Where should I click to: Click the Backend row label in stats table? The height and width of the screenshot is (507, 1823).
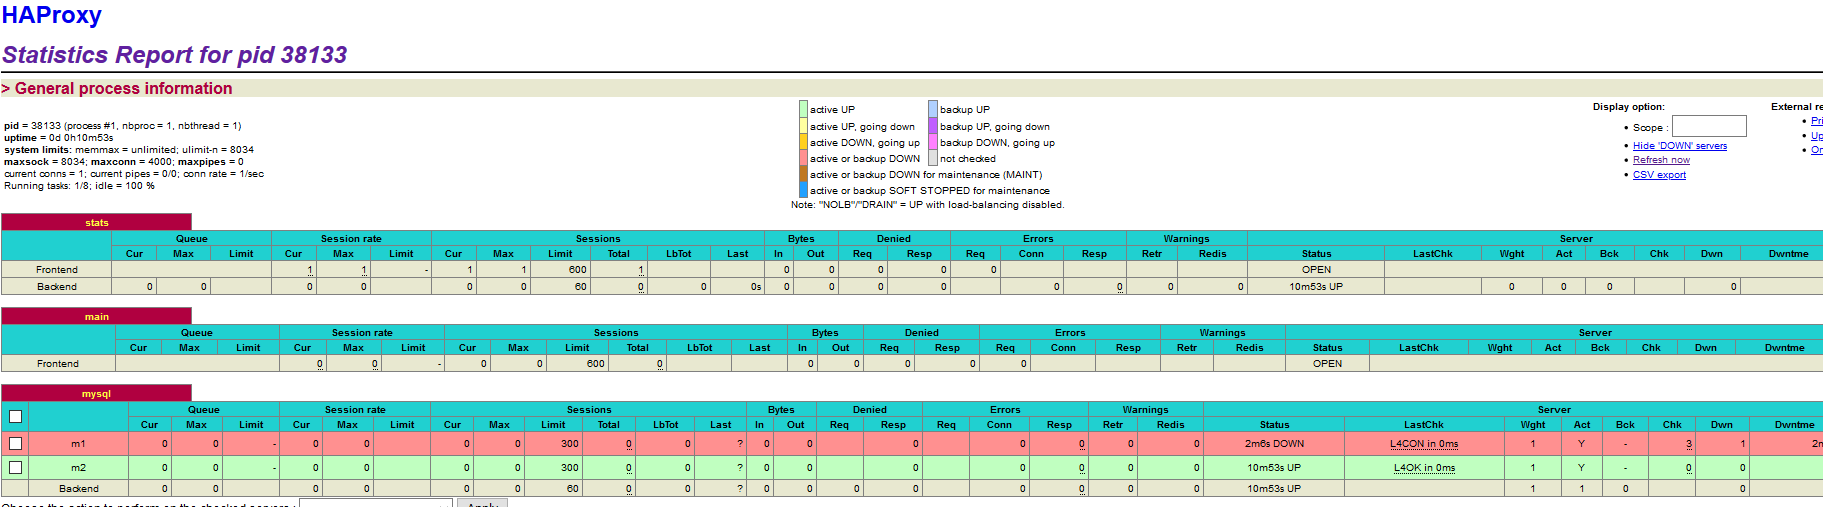pyautogui.click(x=57, y=286)
